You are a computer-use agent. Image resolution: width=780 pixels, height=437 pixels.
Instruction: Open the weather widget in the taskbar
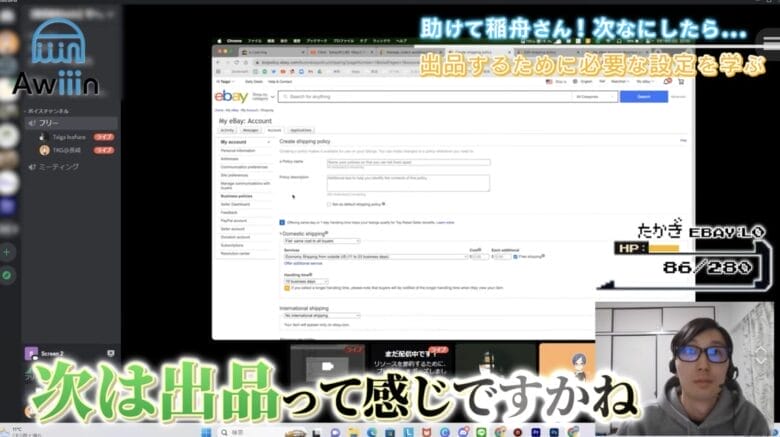click(20, 432)
